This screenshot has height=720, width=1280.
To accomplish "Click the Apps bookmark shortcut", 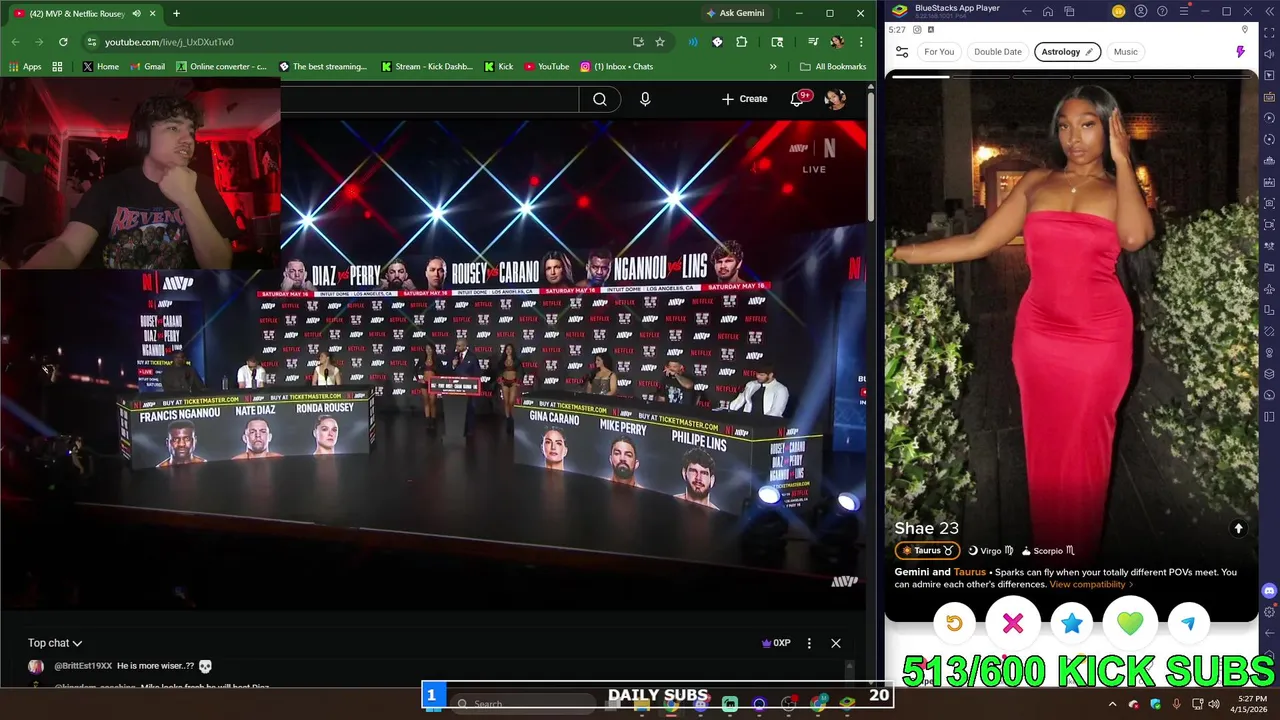I will tap(25, 67).
